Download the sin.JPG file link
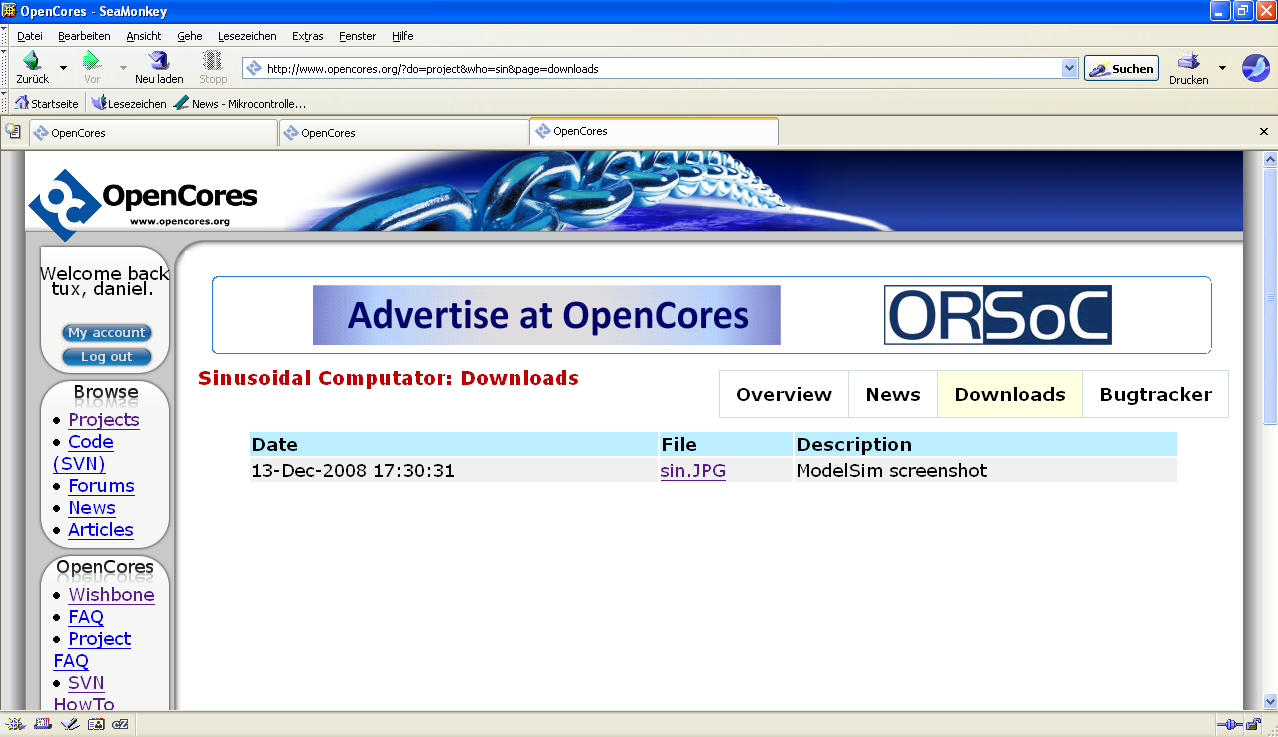1278x737 pixels. (693, 471)
